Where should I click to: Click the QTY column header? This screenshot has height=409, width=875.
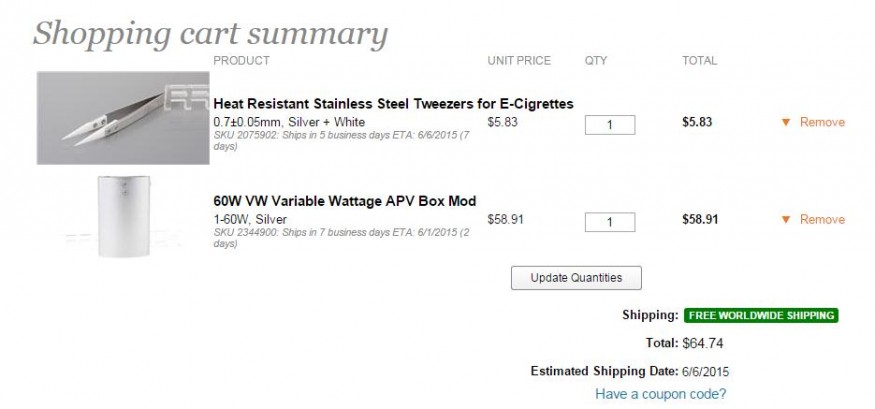(x=596, y=61)
